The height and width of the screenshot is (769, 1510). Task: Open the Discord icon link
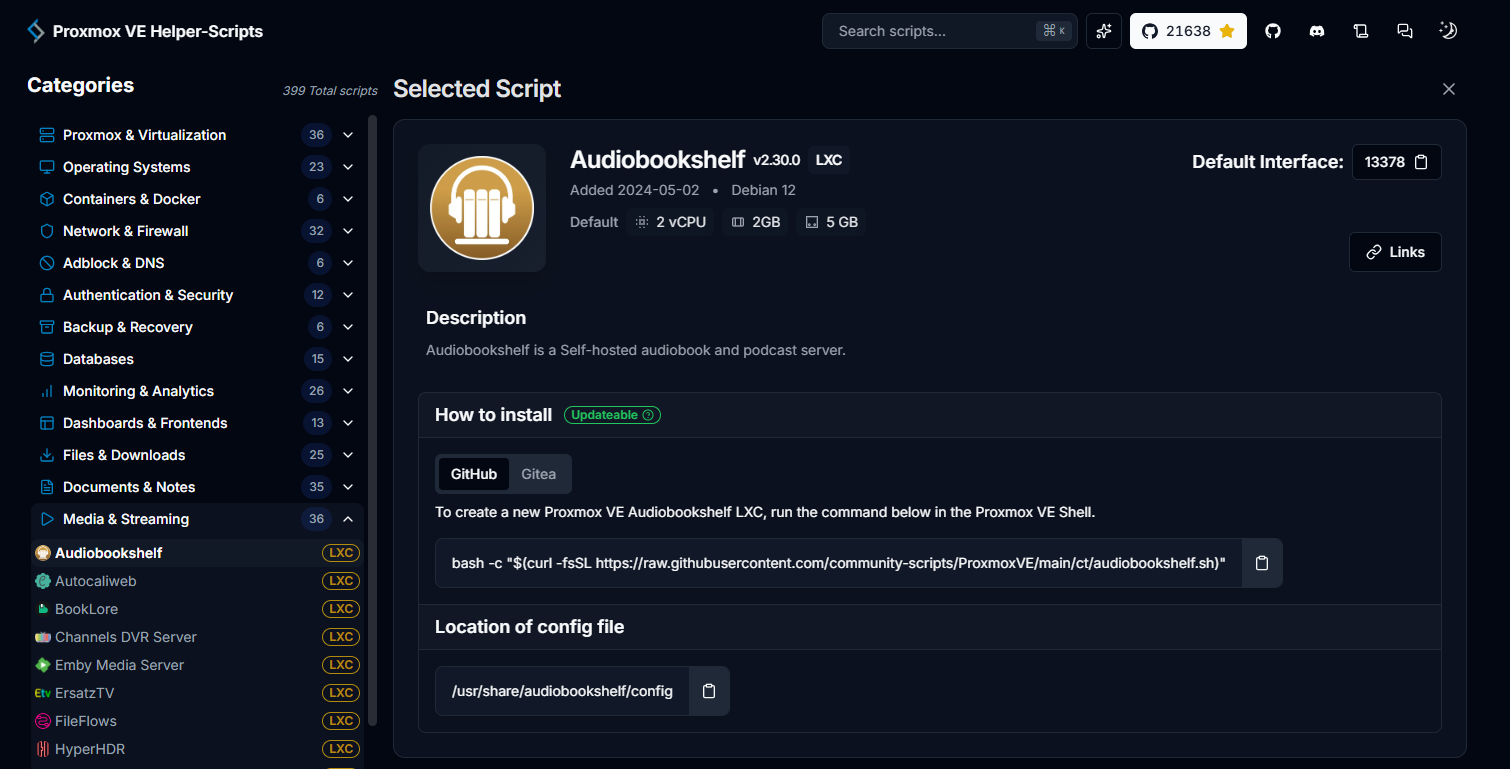1317,31
